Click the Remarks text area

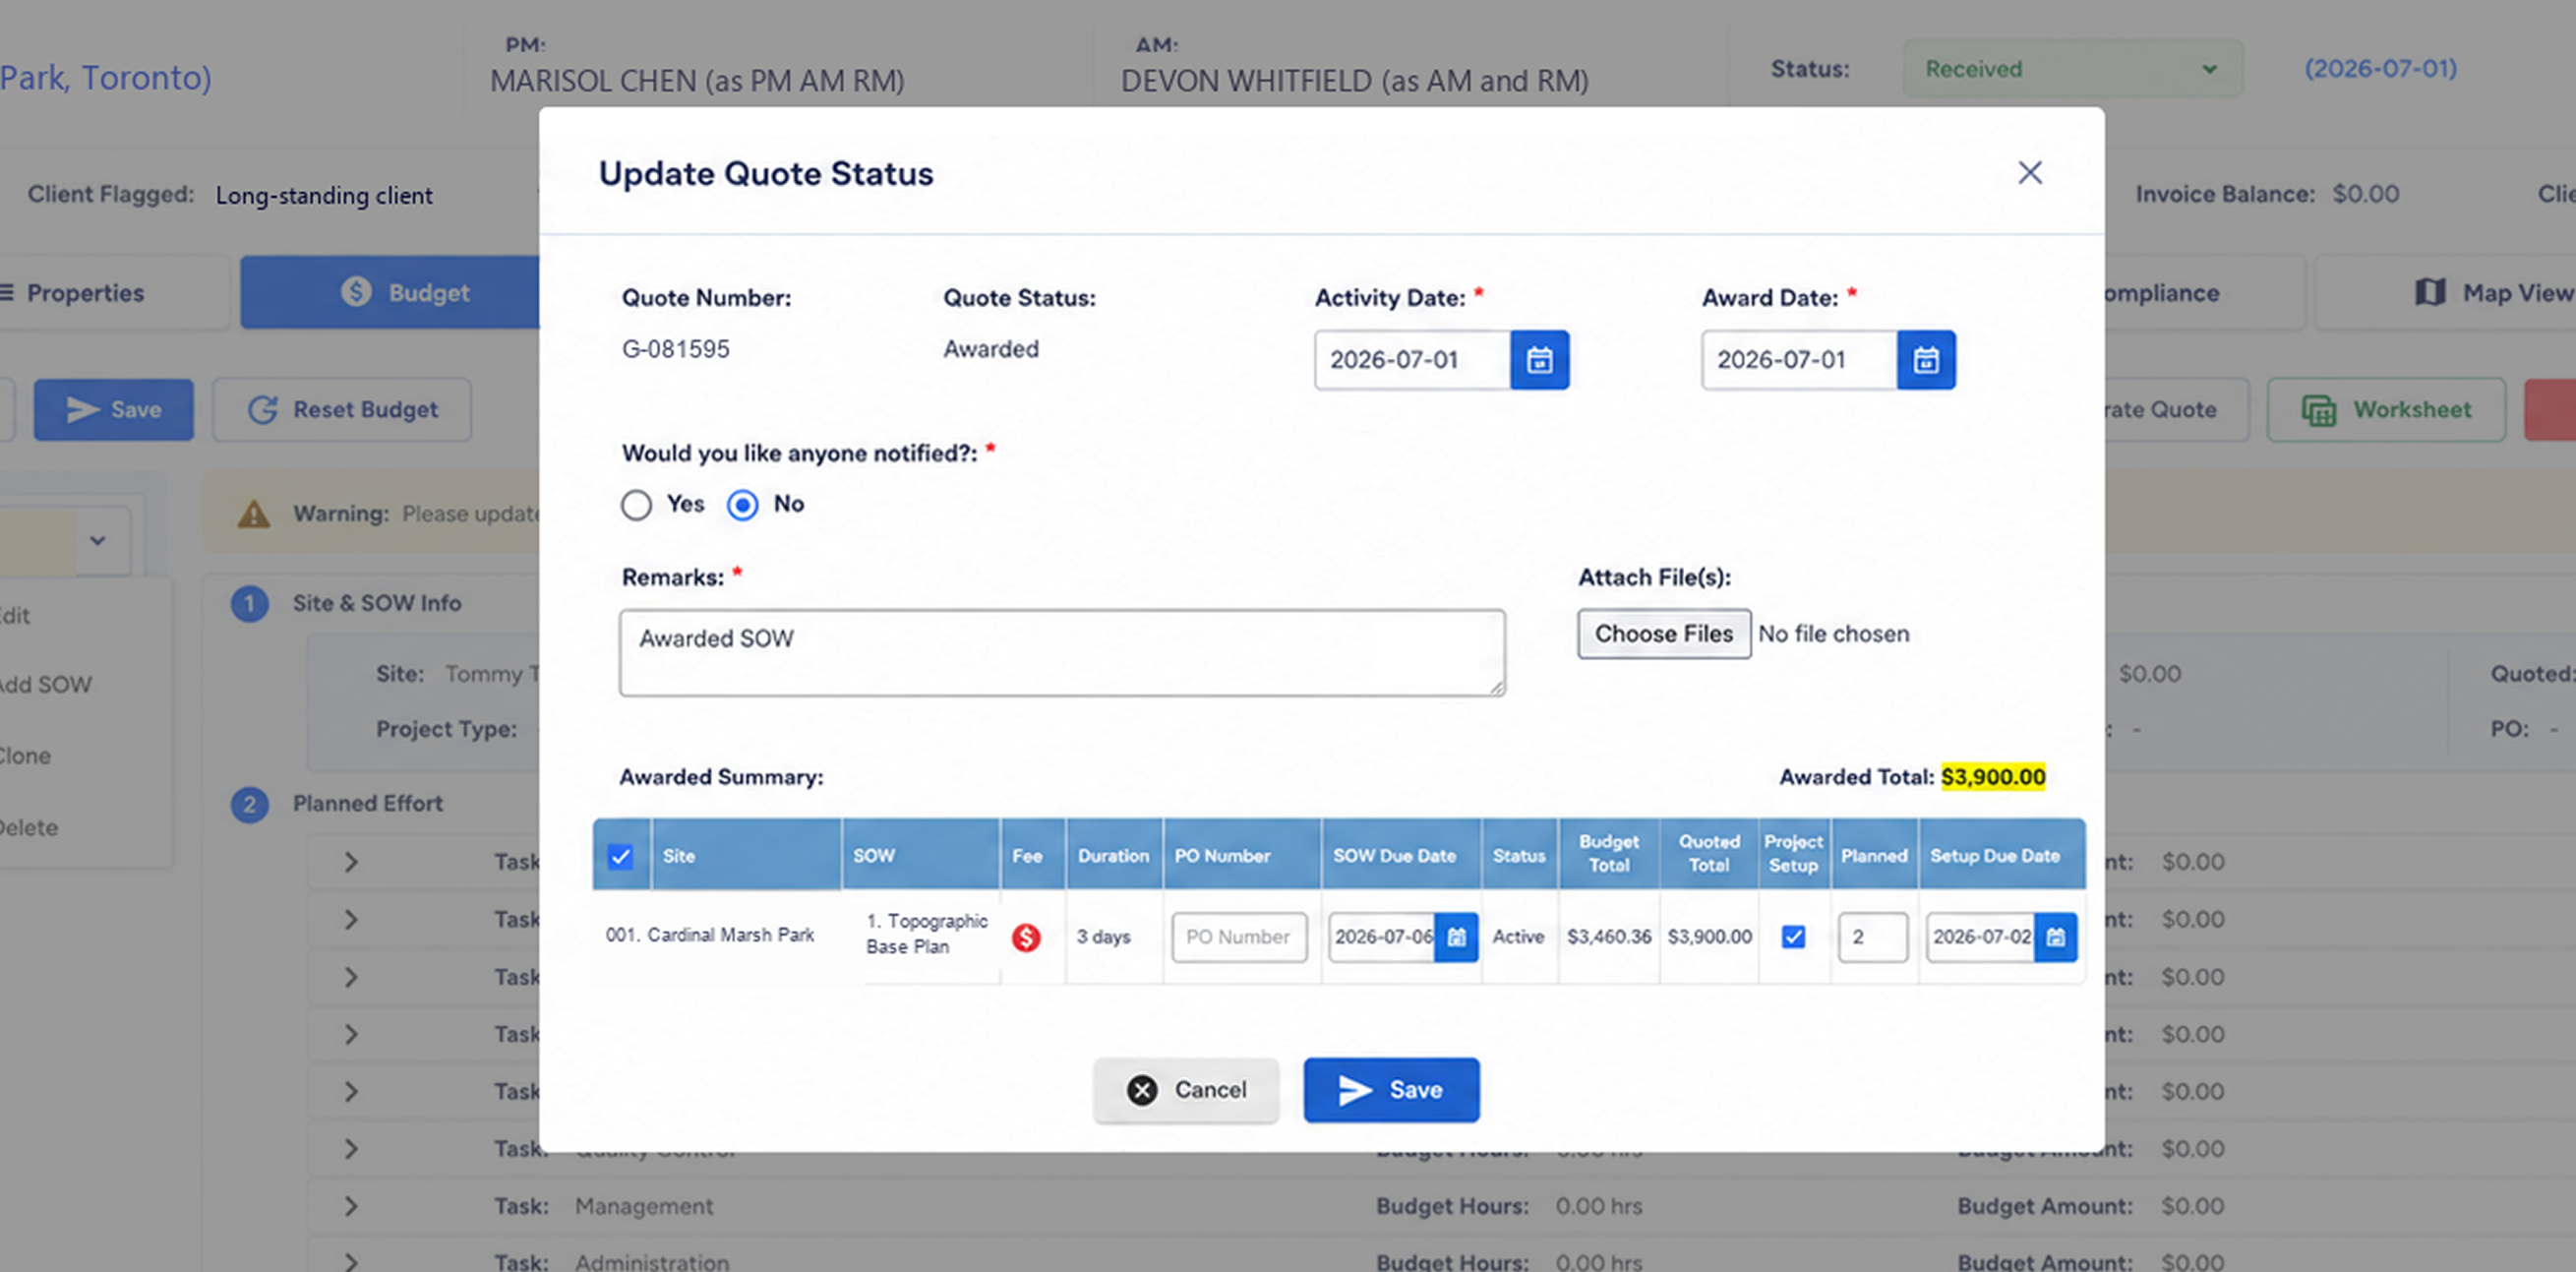tap(1062, 653)
